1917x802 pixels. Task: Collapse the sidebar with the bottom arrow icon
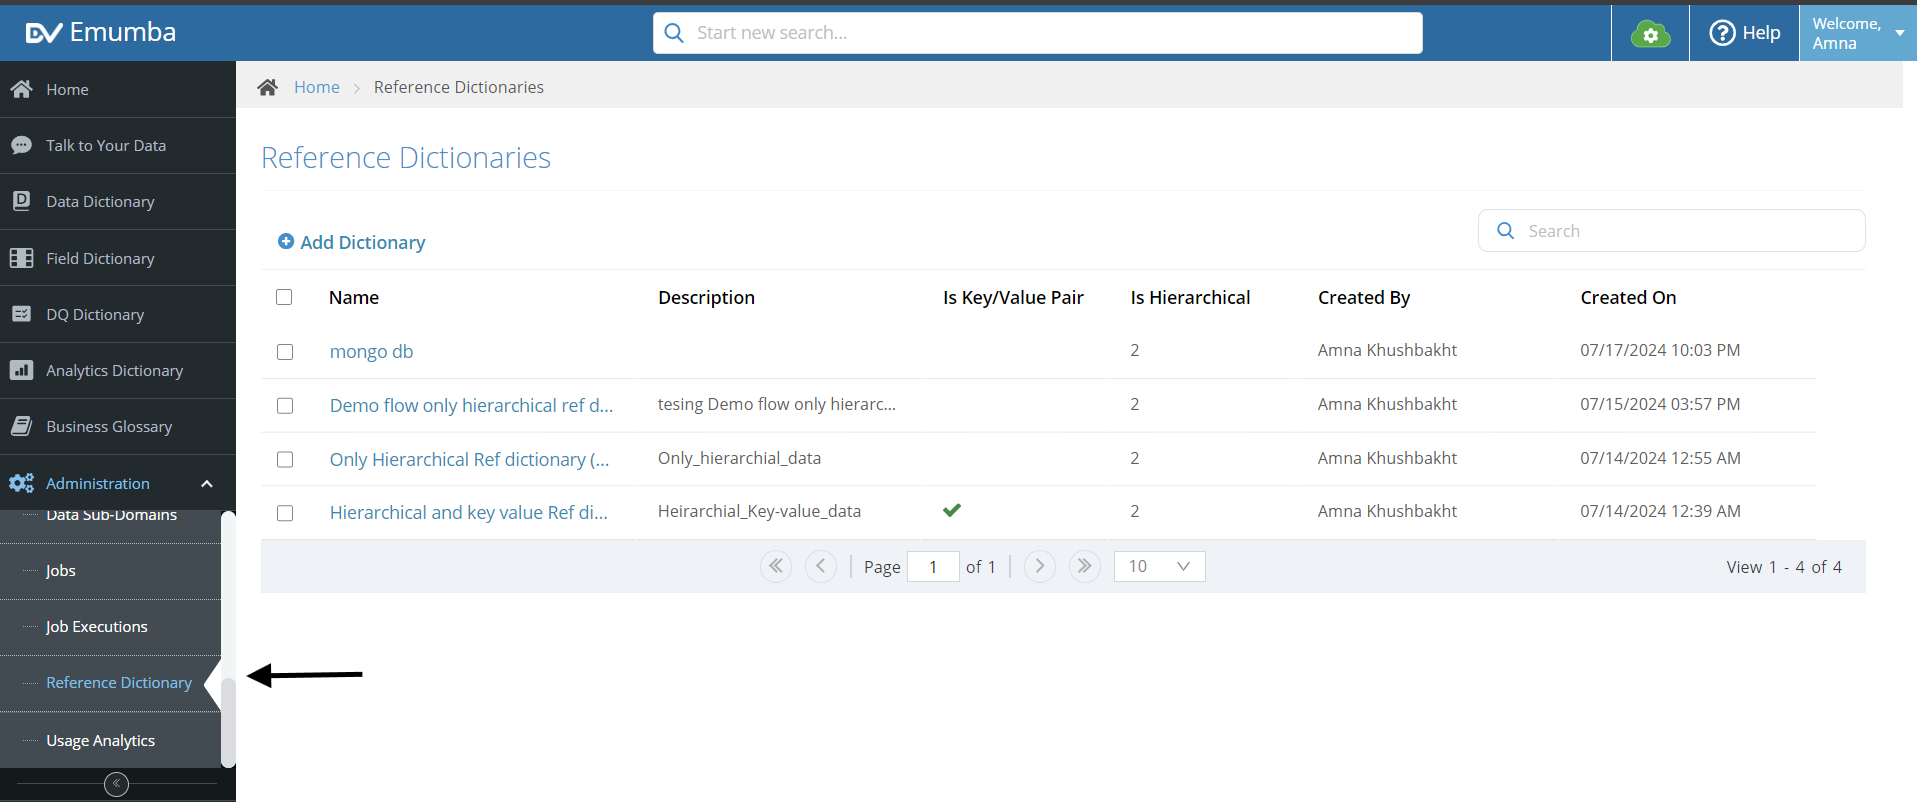(x=117, y=784)
